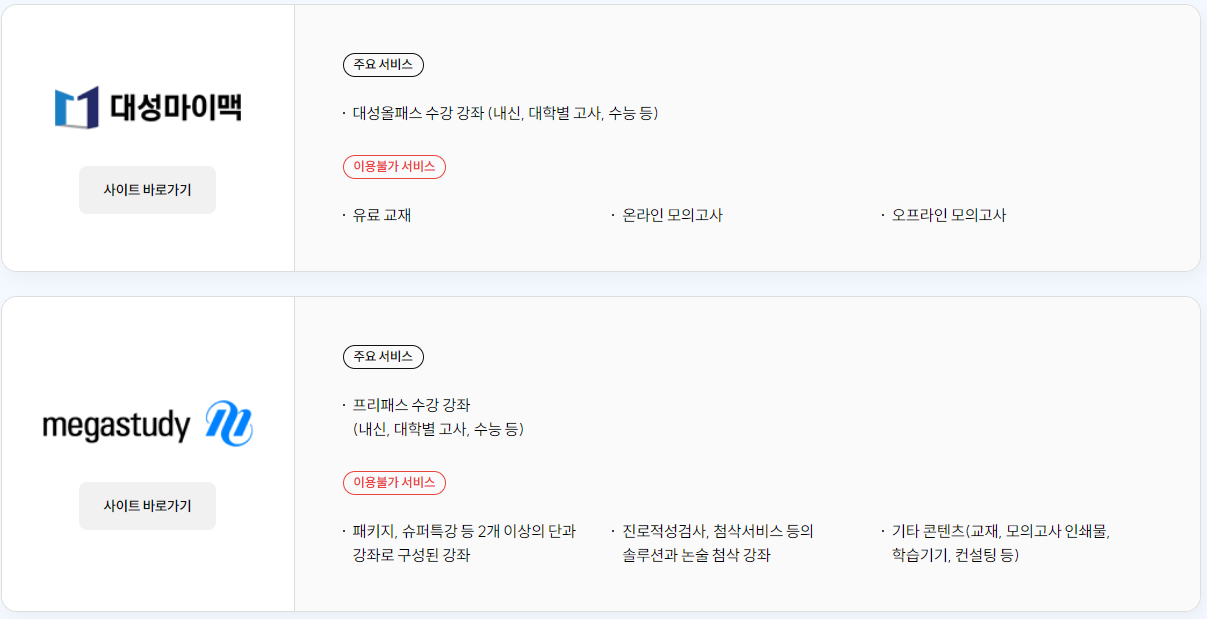The height and width of the screenshot is (619, 1207).
Task: Open the 주요 서비스 badge on megastudy card
Action: tap(383, 357)
